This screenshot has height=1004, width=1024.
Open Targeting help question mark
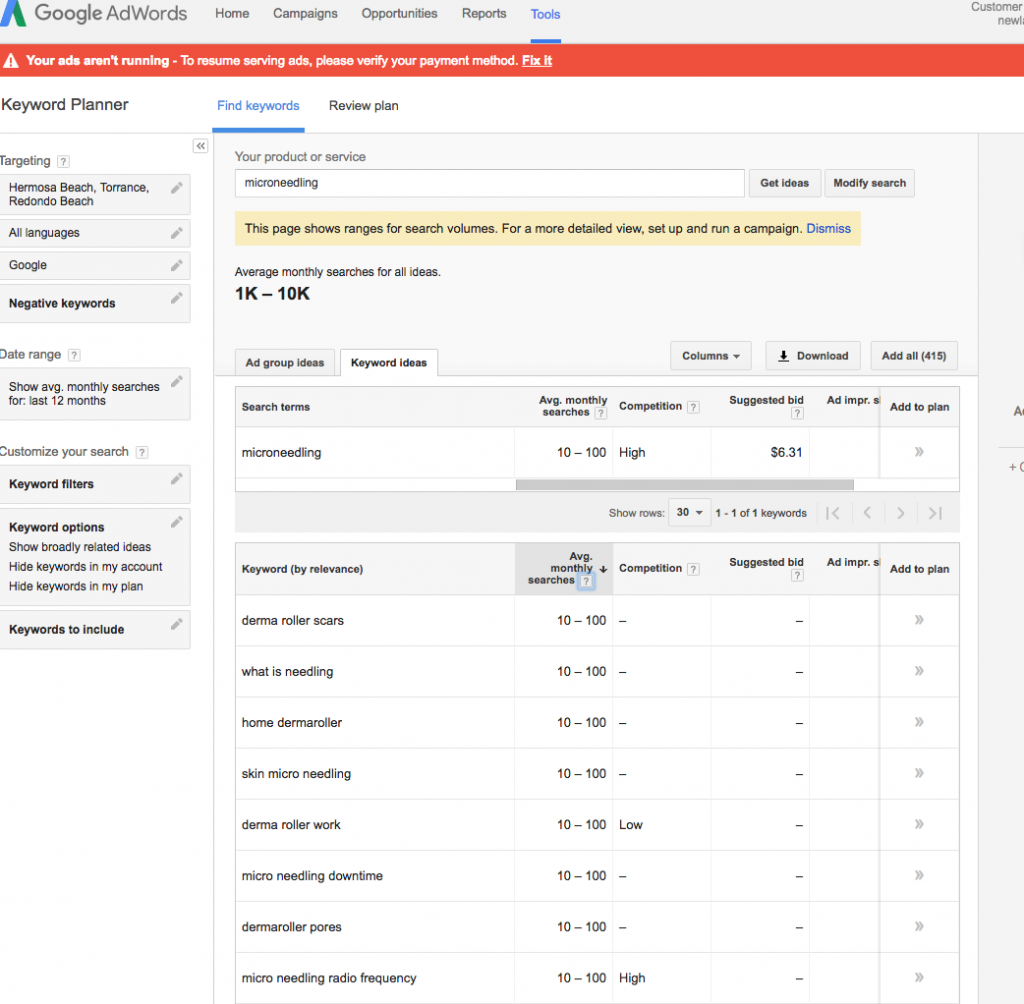tap(63, 161)
